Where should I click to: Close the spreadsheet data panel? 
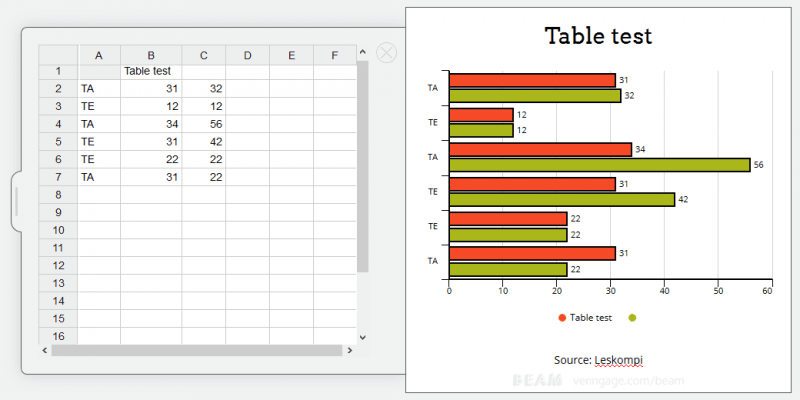pyautogui.click(x=386, y=53)
